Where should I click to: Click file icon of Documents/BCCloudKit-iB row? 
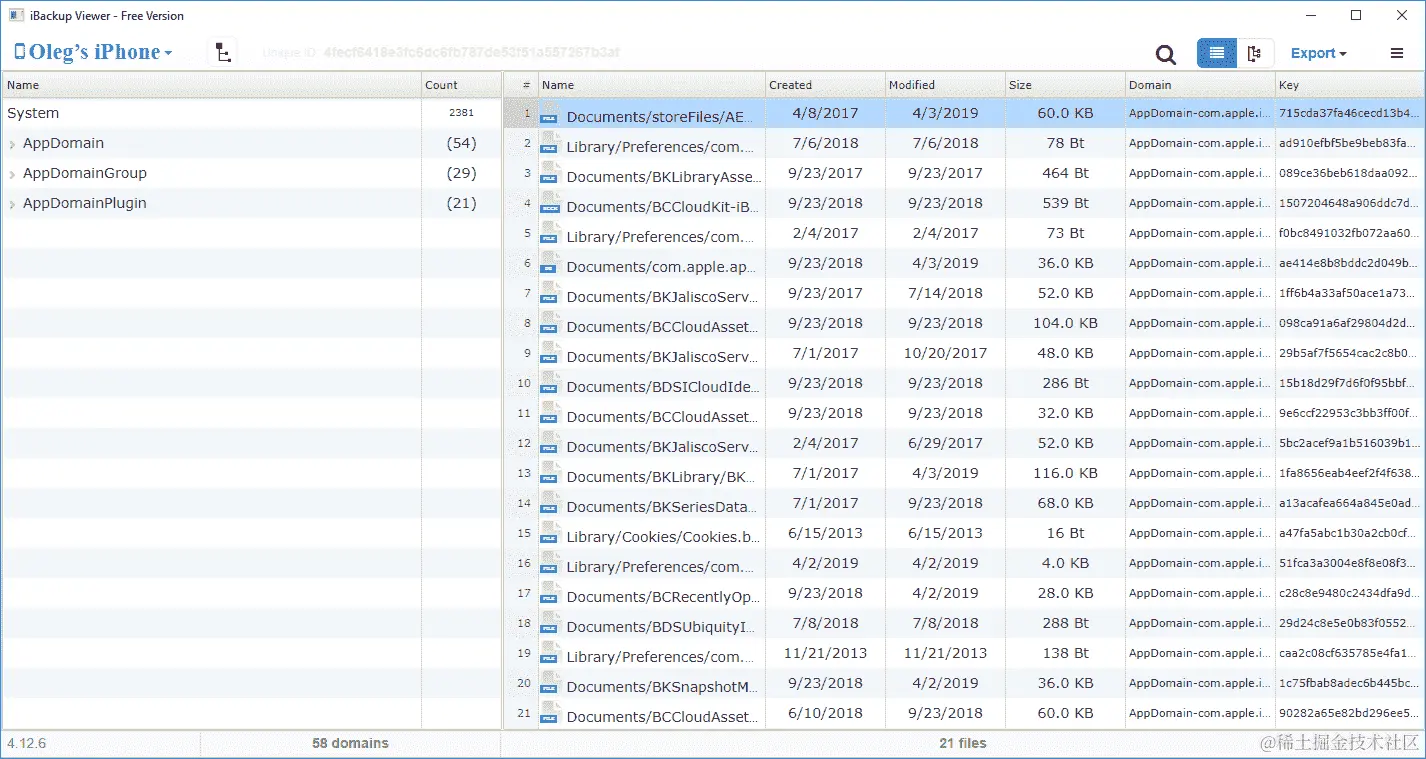(x=550, y=203)
